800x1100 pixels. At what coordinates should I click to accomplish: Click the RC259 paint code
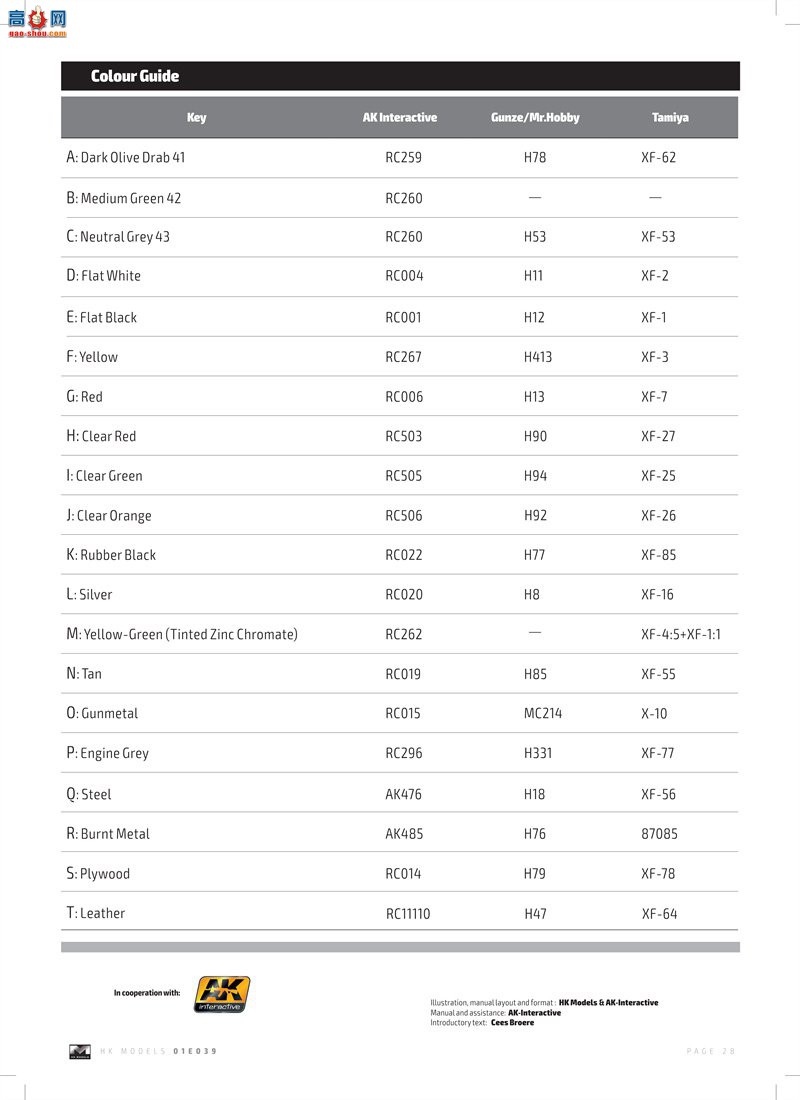[404, 158]
